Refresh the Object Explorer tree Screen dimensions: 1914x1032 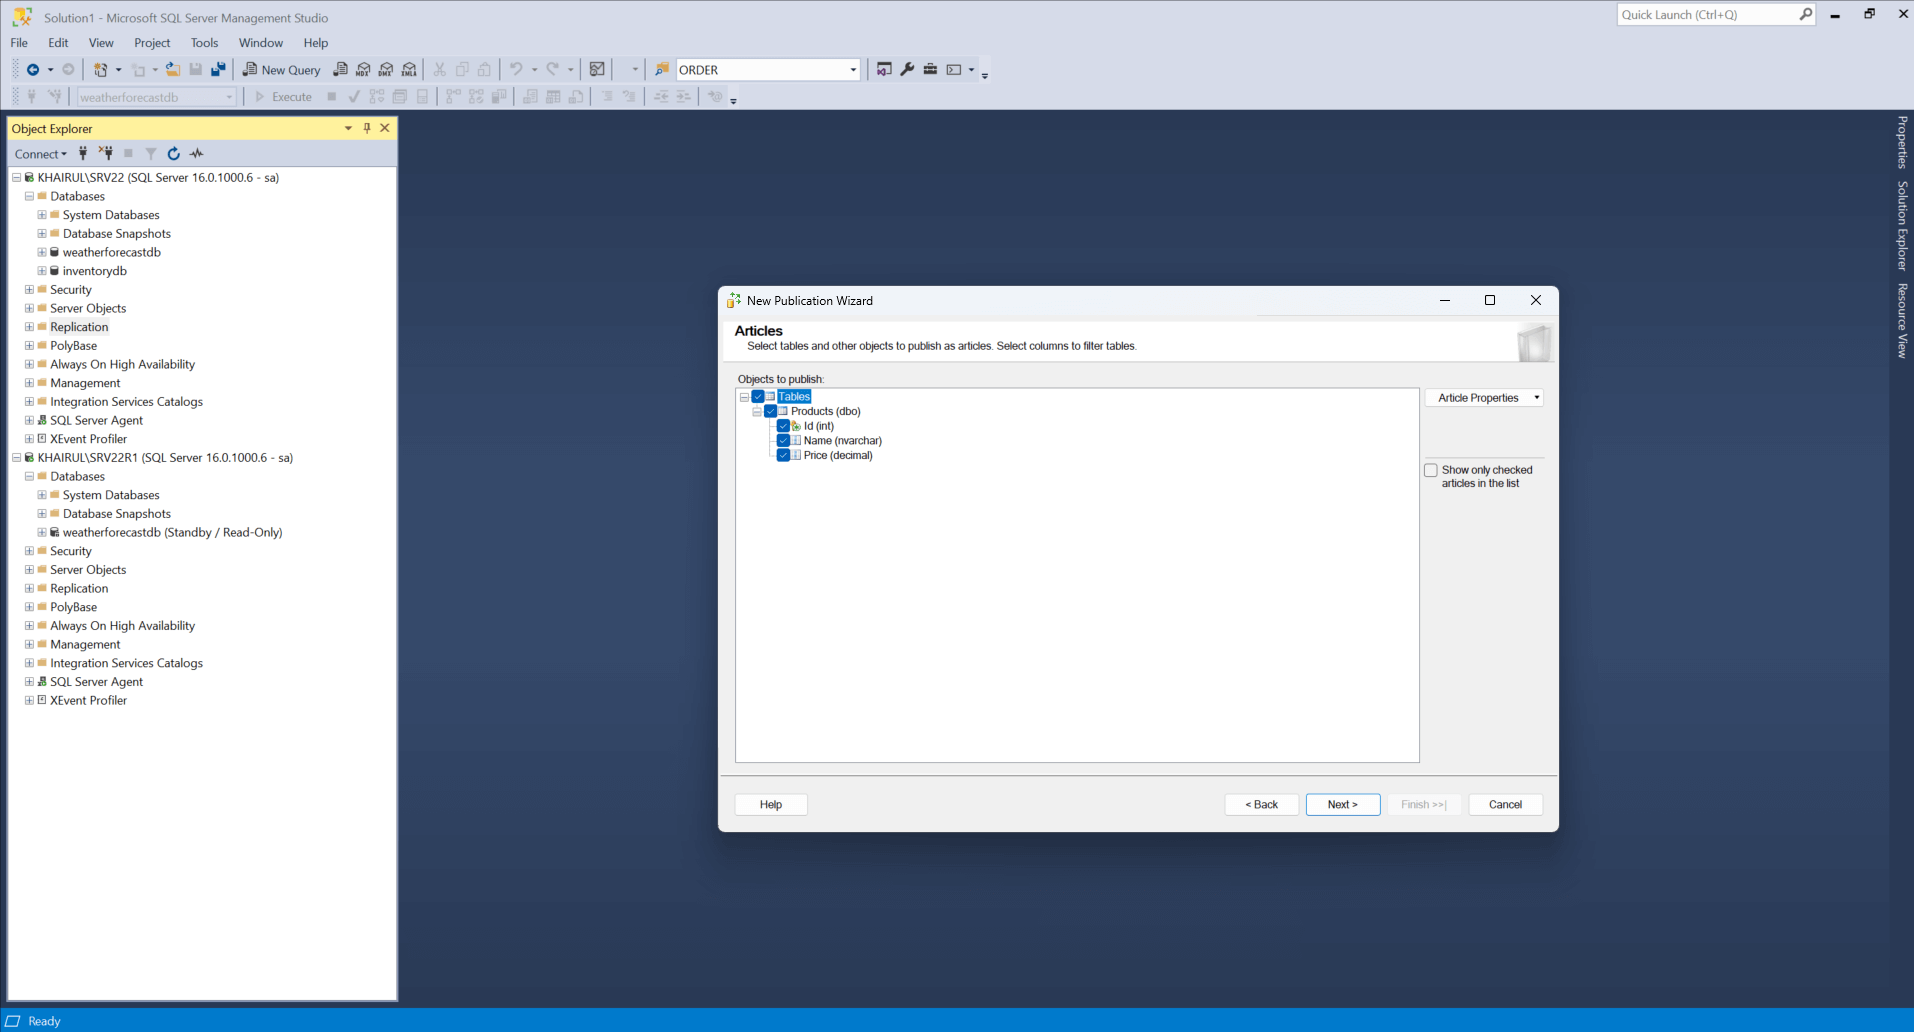(x=174, y=154)
